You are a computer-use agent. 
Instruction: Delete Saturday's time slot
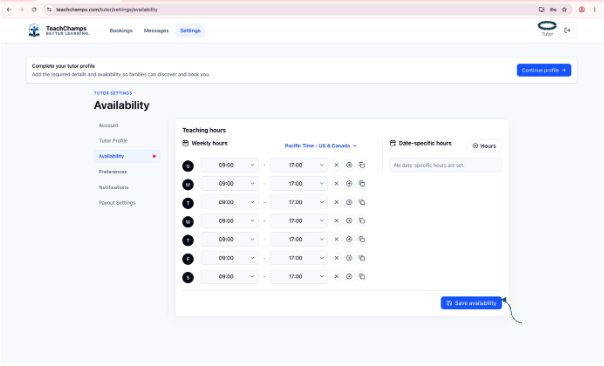click(x=336, y=276)
